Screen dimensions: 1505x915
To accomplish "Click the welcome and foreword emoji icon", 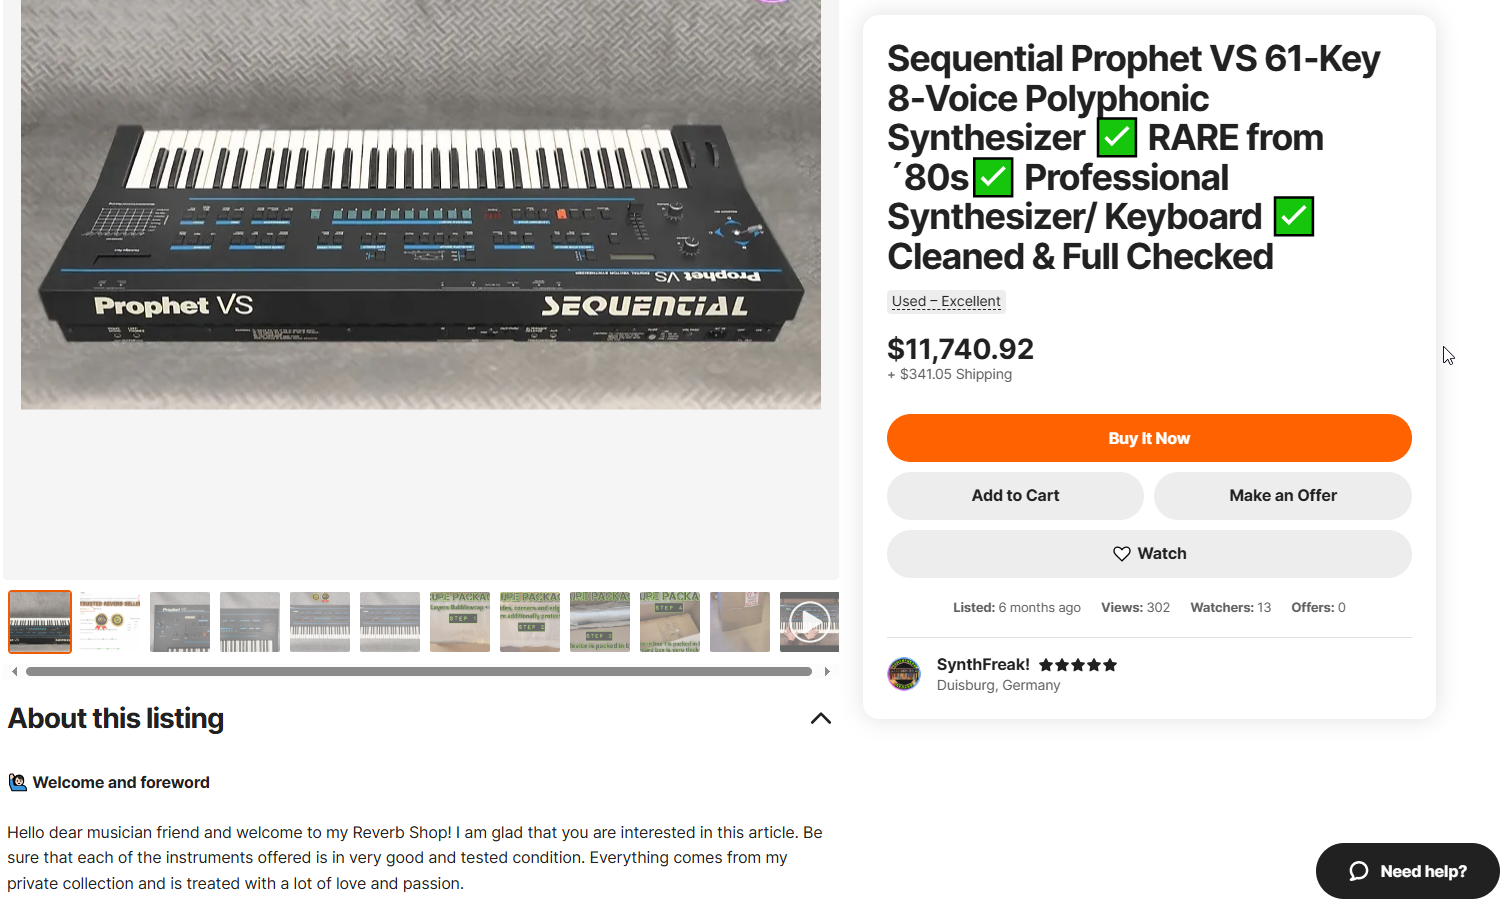I will [x=18, y=782].
